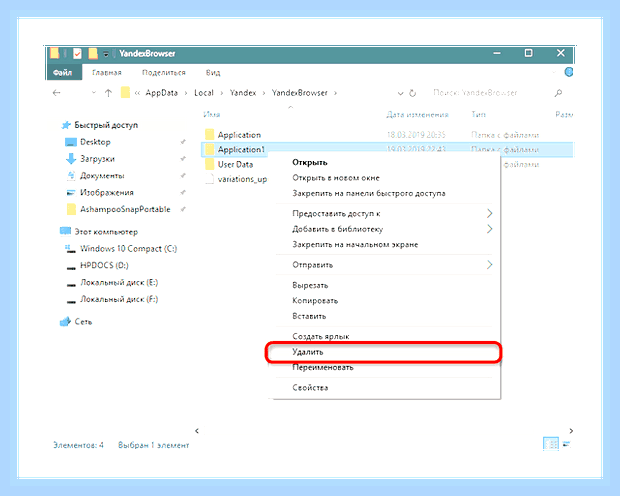Open the Вид ribbon tab

213,73
